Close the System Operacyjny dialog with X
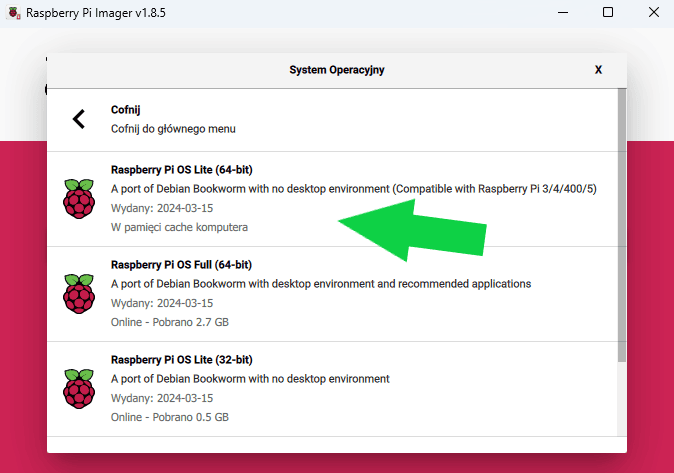674x473 pixels. click(x=598, y=70)
